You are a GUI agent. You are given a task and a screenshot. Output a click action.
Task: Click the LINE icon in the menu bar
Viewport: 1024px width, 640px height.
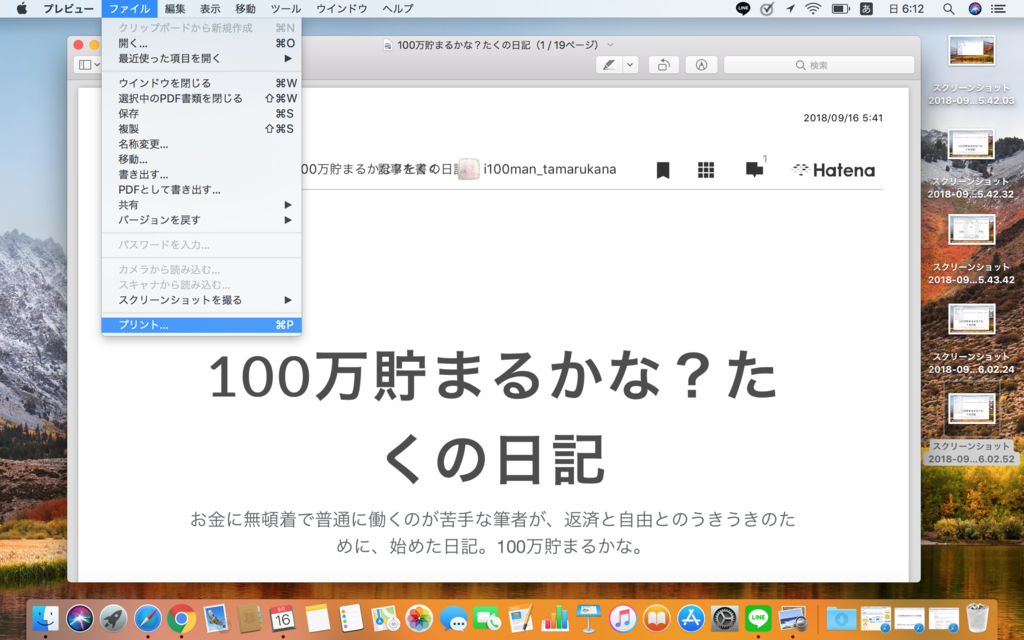[741, 9]
